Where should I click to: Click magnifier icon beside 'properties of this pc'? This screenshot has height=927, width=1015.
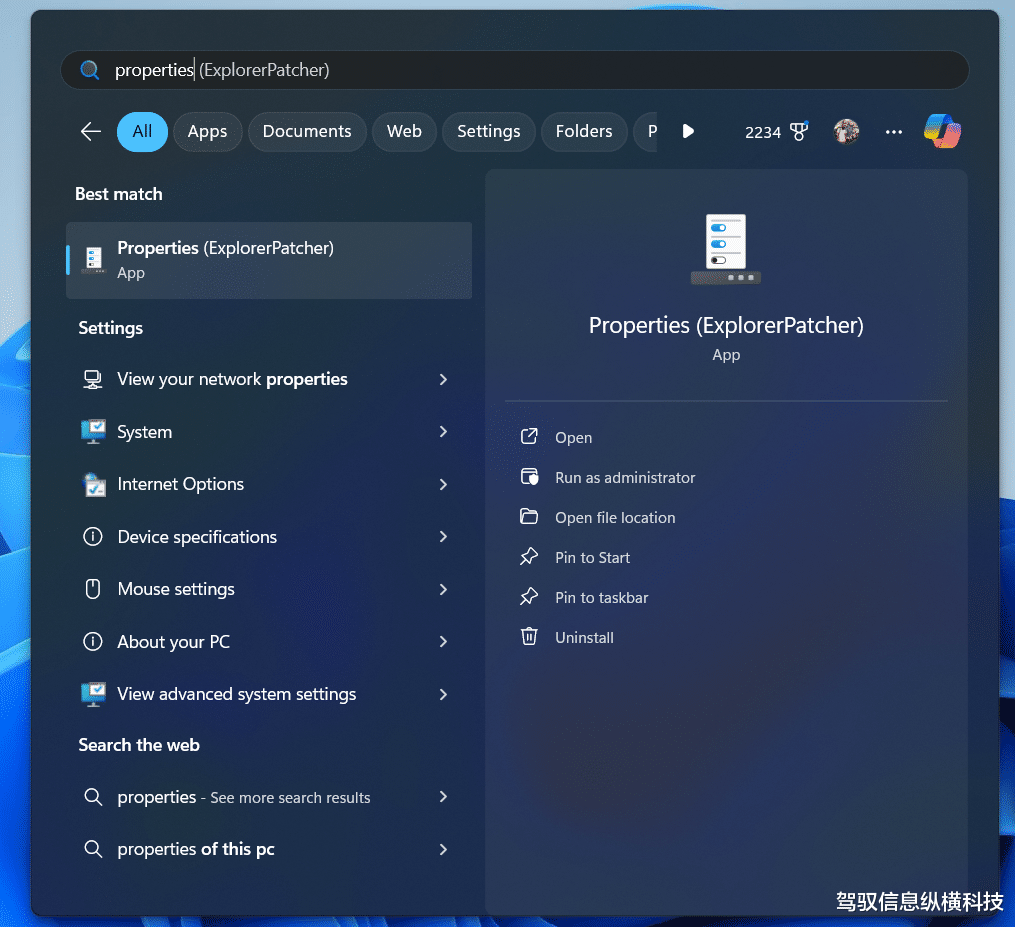coord(93,849)
